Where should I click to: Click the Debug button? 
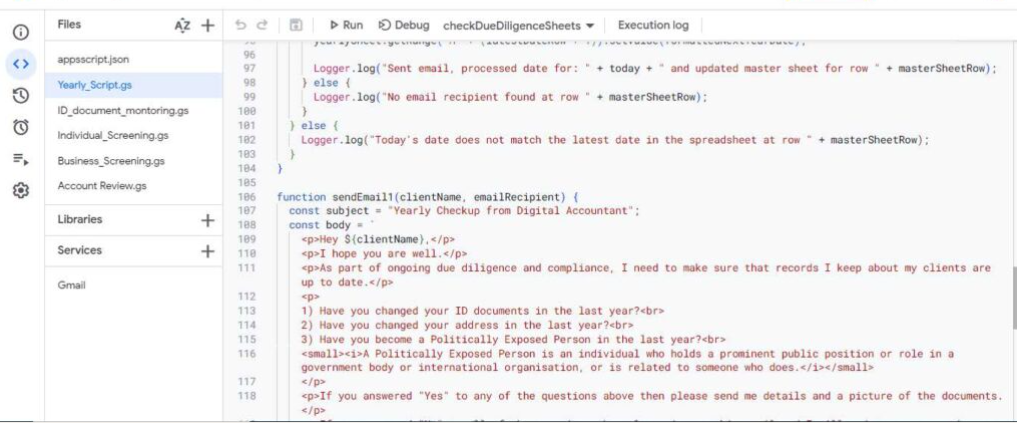point(404,25)
